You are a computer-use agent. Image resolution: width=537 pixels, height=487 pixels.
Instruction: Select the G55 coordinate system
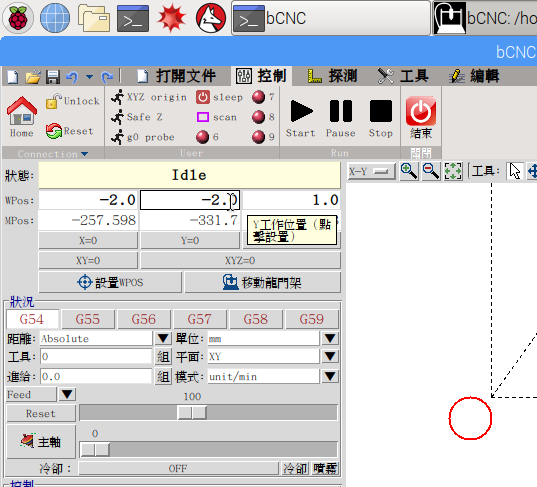point(88,319)
